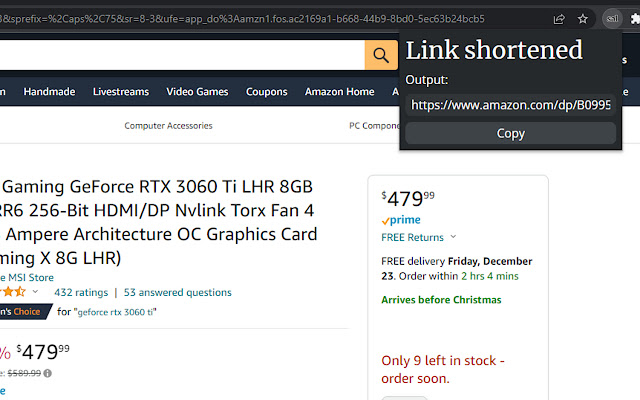
Task: Open the Coupons nav item
Action: coord(267,92)
